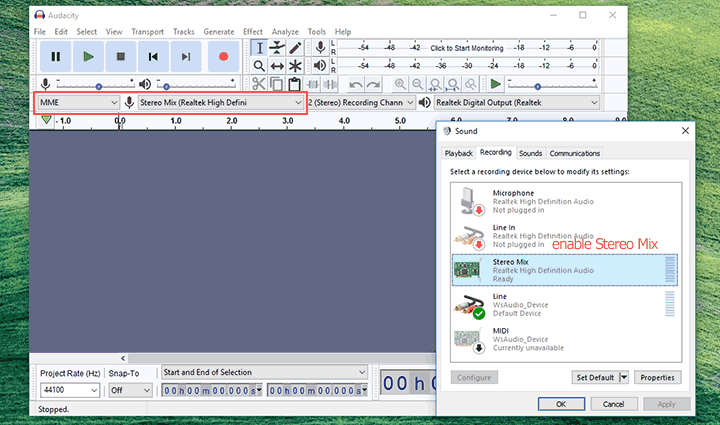Choose the Zoom magnifier tool

[258, 66]
